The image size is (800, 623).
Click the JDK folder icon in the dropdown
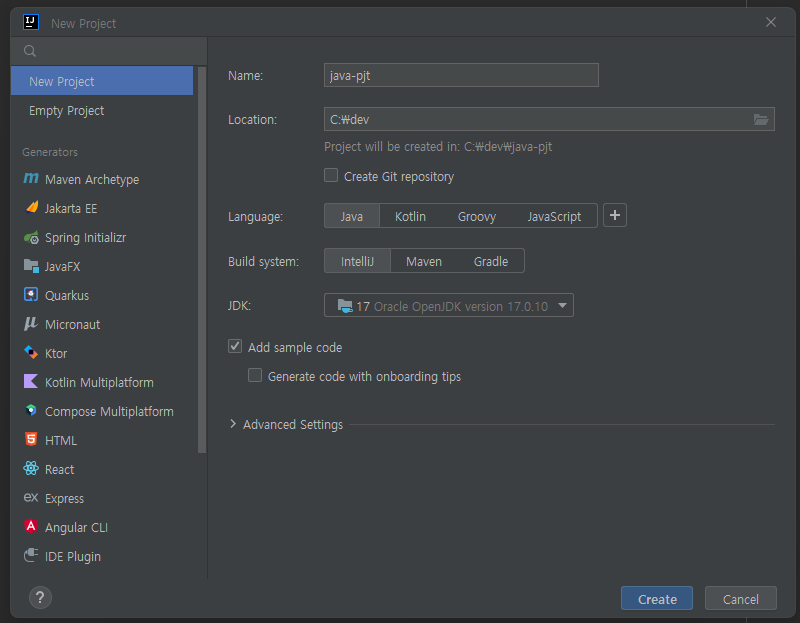point(345,306)
